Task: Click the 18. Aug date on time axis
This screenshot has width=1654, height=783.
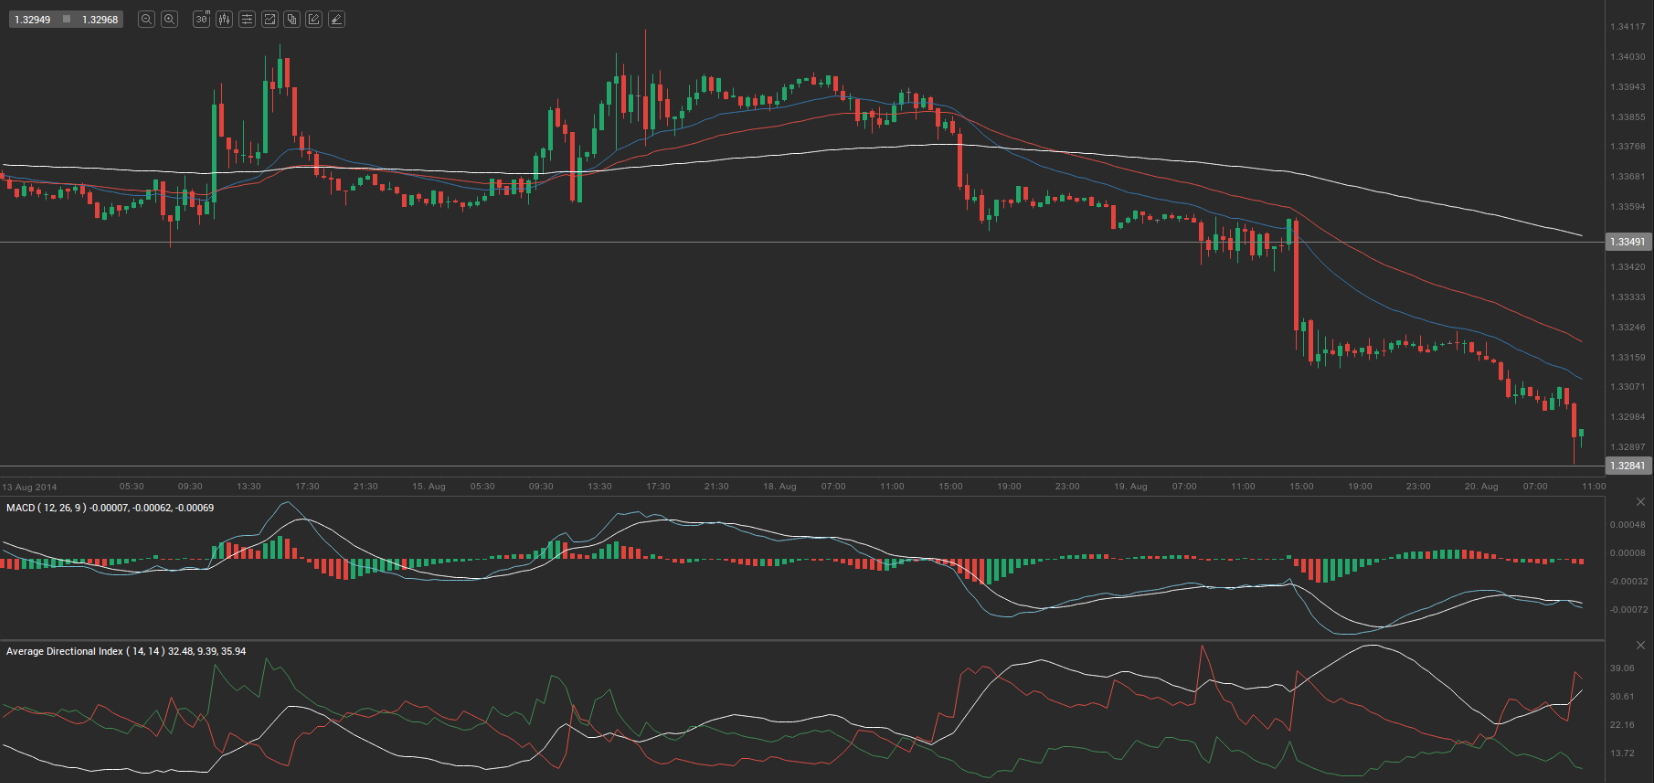Action: [x=780, y=487]
